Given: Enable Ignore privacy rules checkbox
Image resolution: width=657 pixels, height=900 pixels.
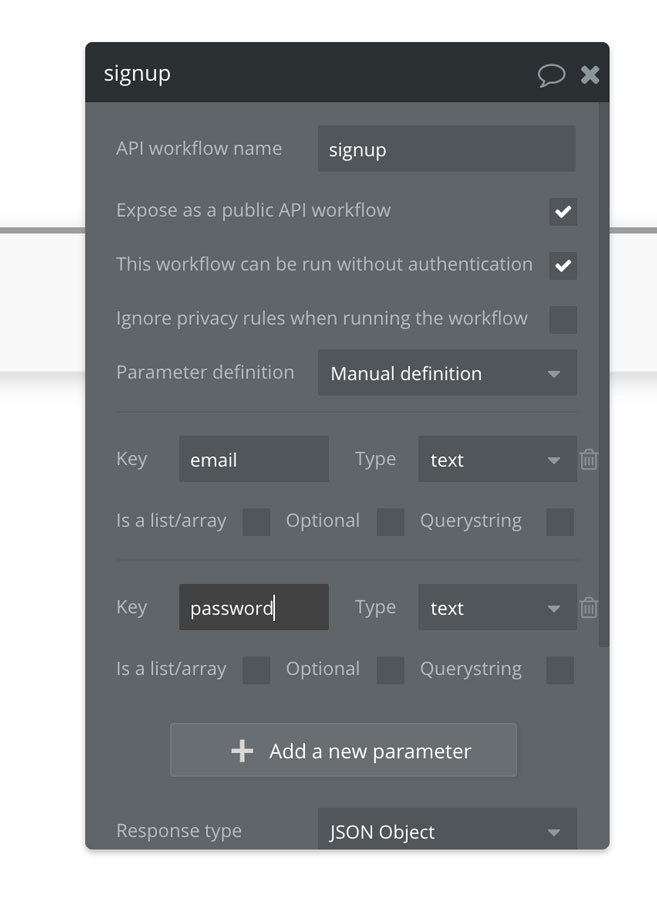Looking at the screenshot, I should [x=563, y=320].
